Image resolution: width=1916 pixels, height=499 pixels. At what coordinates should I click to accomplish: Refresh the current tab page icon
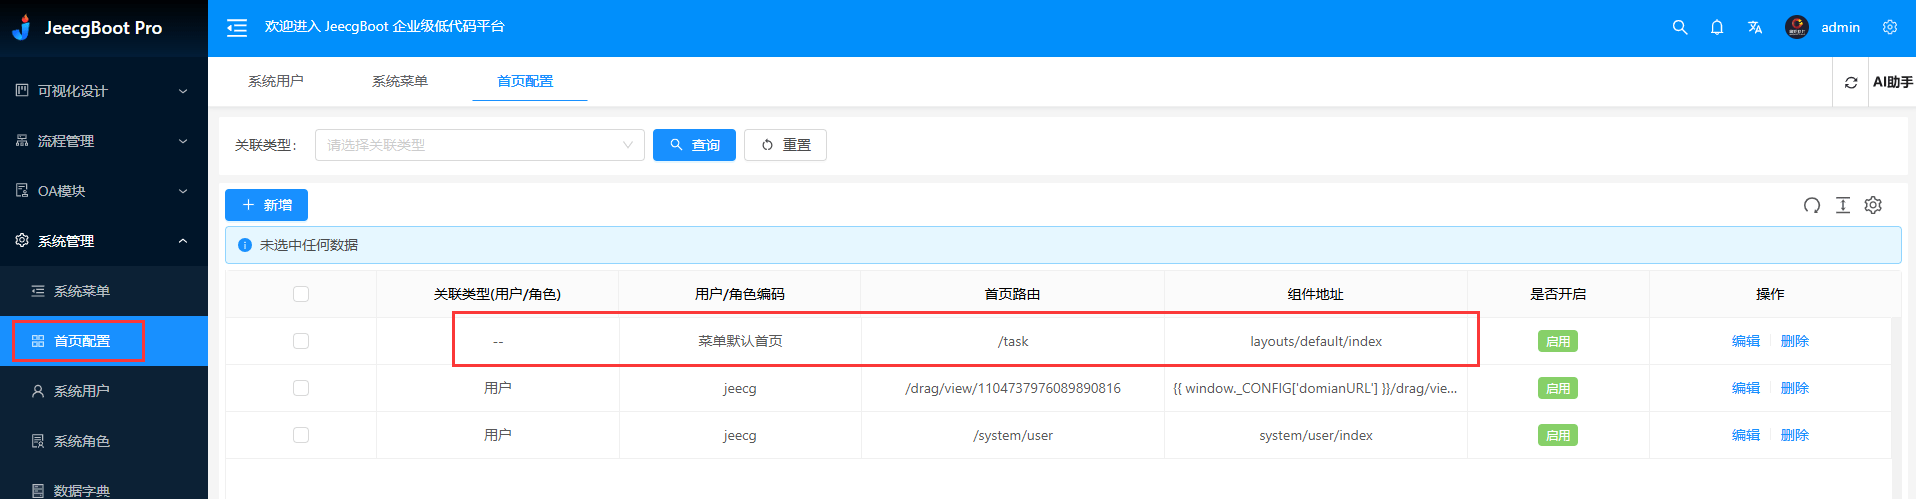tap(1851, 82)
